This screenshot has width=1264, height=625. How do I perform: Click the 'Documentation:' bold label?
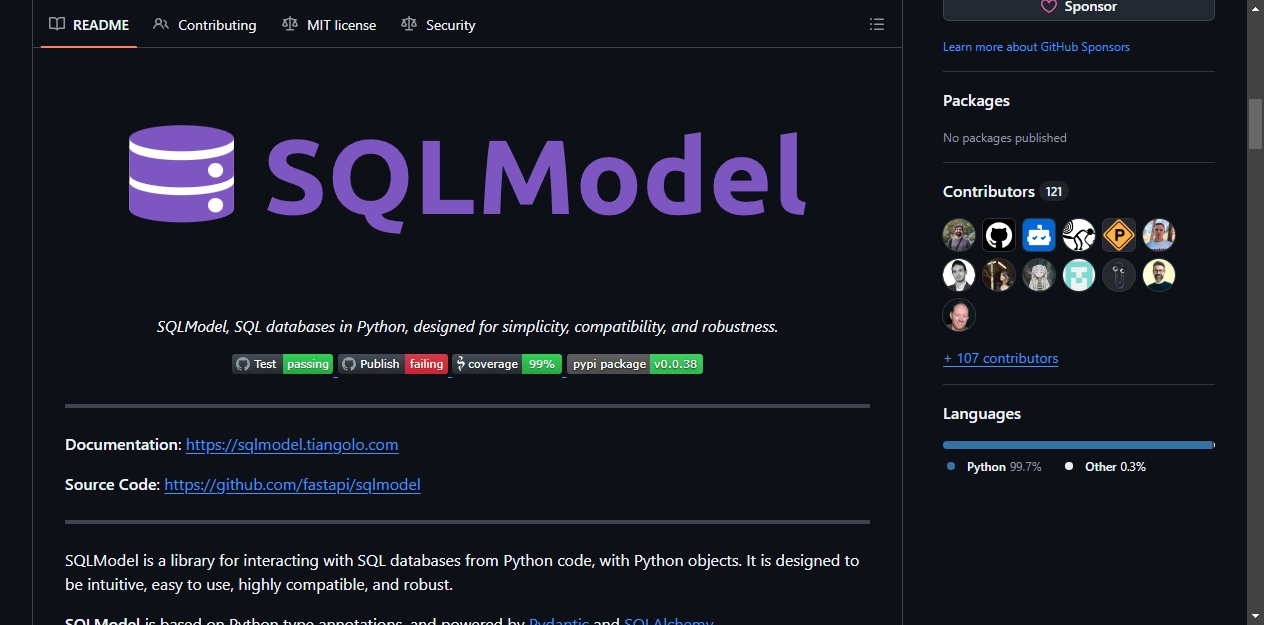click(x=123, y=445)
